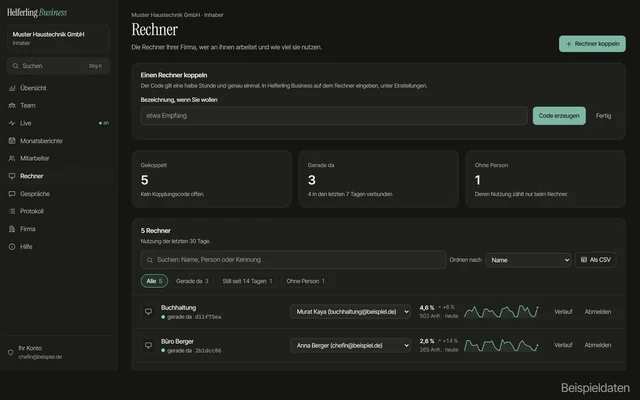This screenshot has height=400, width=640.
Task: Click the Gerade da 3 card
Action: 379,179
